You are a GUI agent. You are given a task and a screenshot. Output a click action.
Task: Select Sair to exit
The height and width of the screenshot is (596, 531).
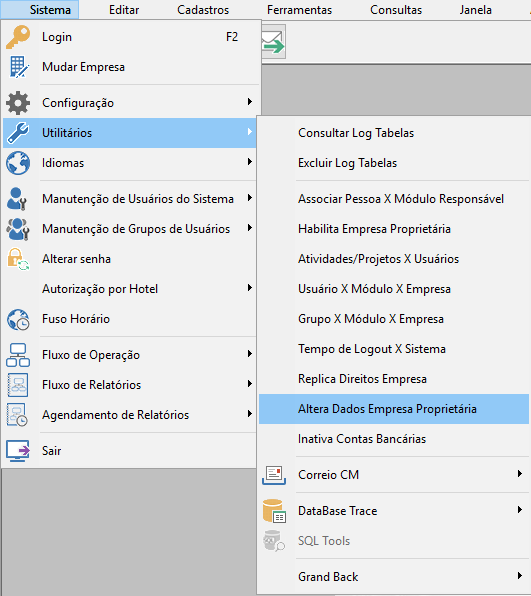click(x=131, y=451)
